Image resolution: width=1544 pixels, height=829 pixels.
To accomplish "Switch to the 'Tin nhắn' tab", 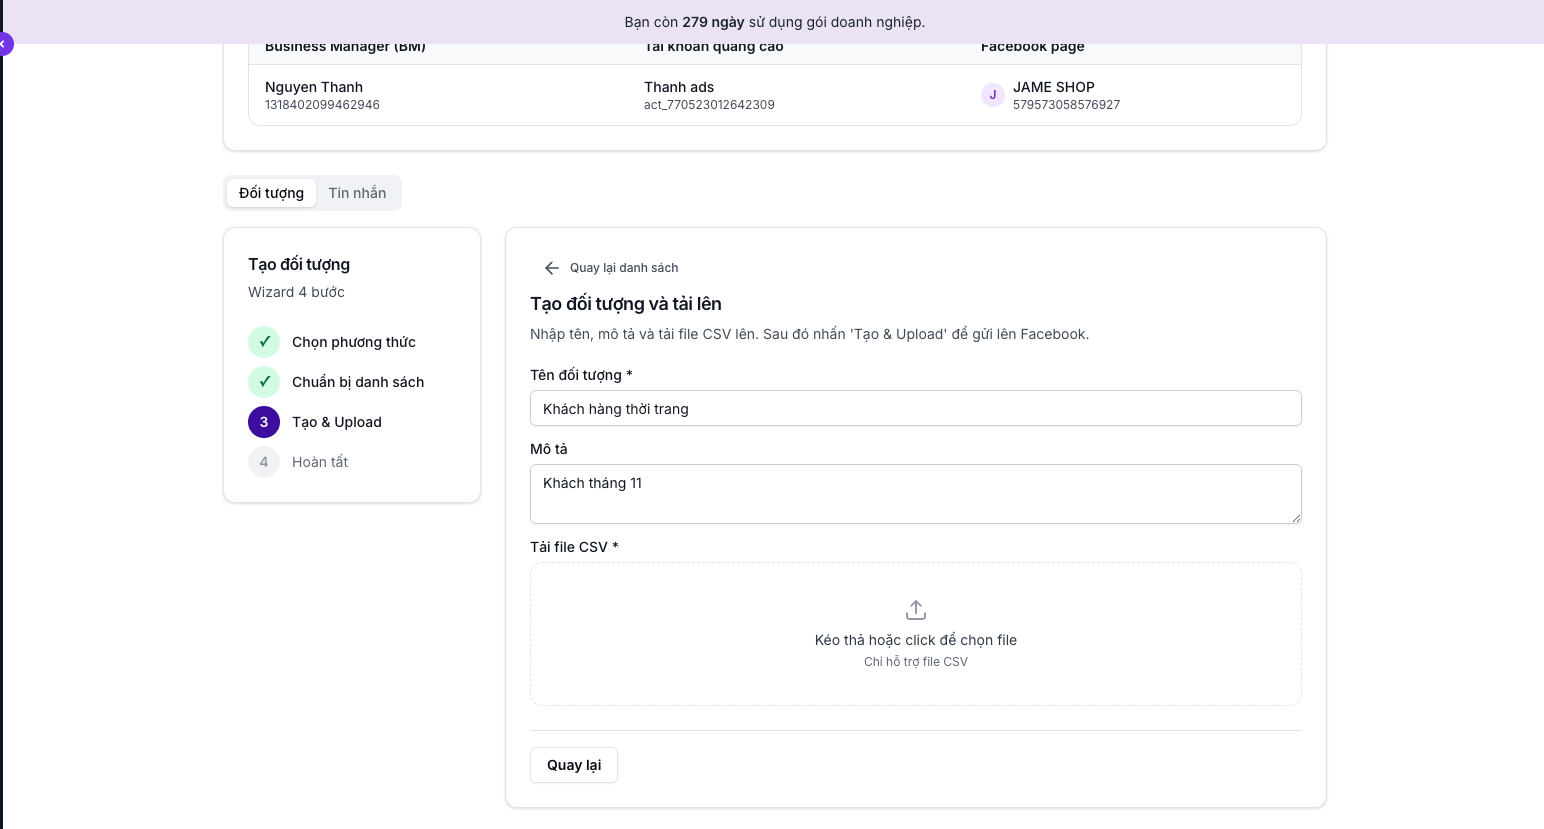I will coord(357,192).
